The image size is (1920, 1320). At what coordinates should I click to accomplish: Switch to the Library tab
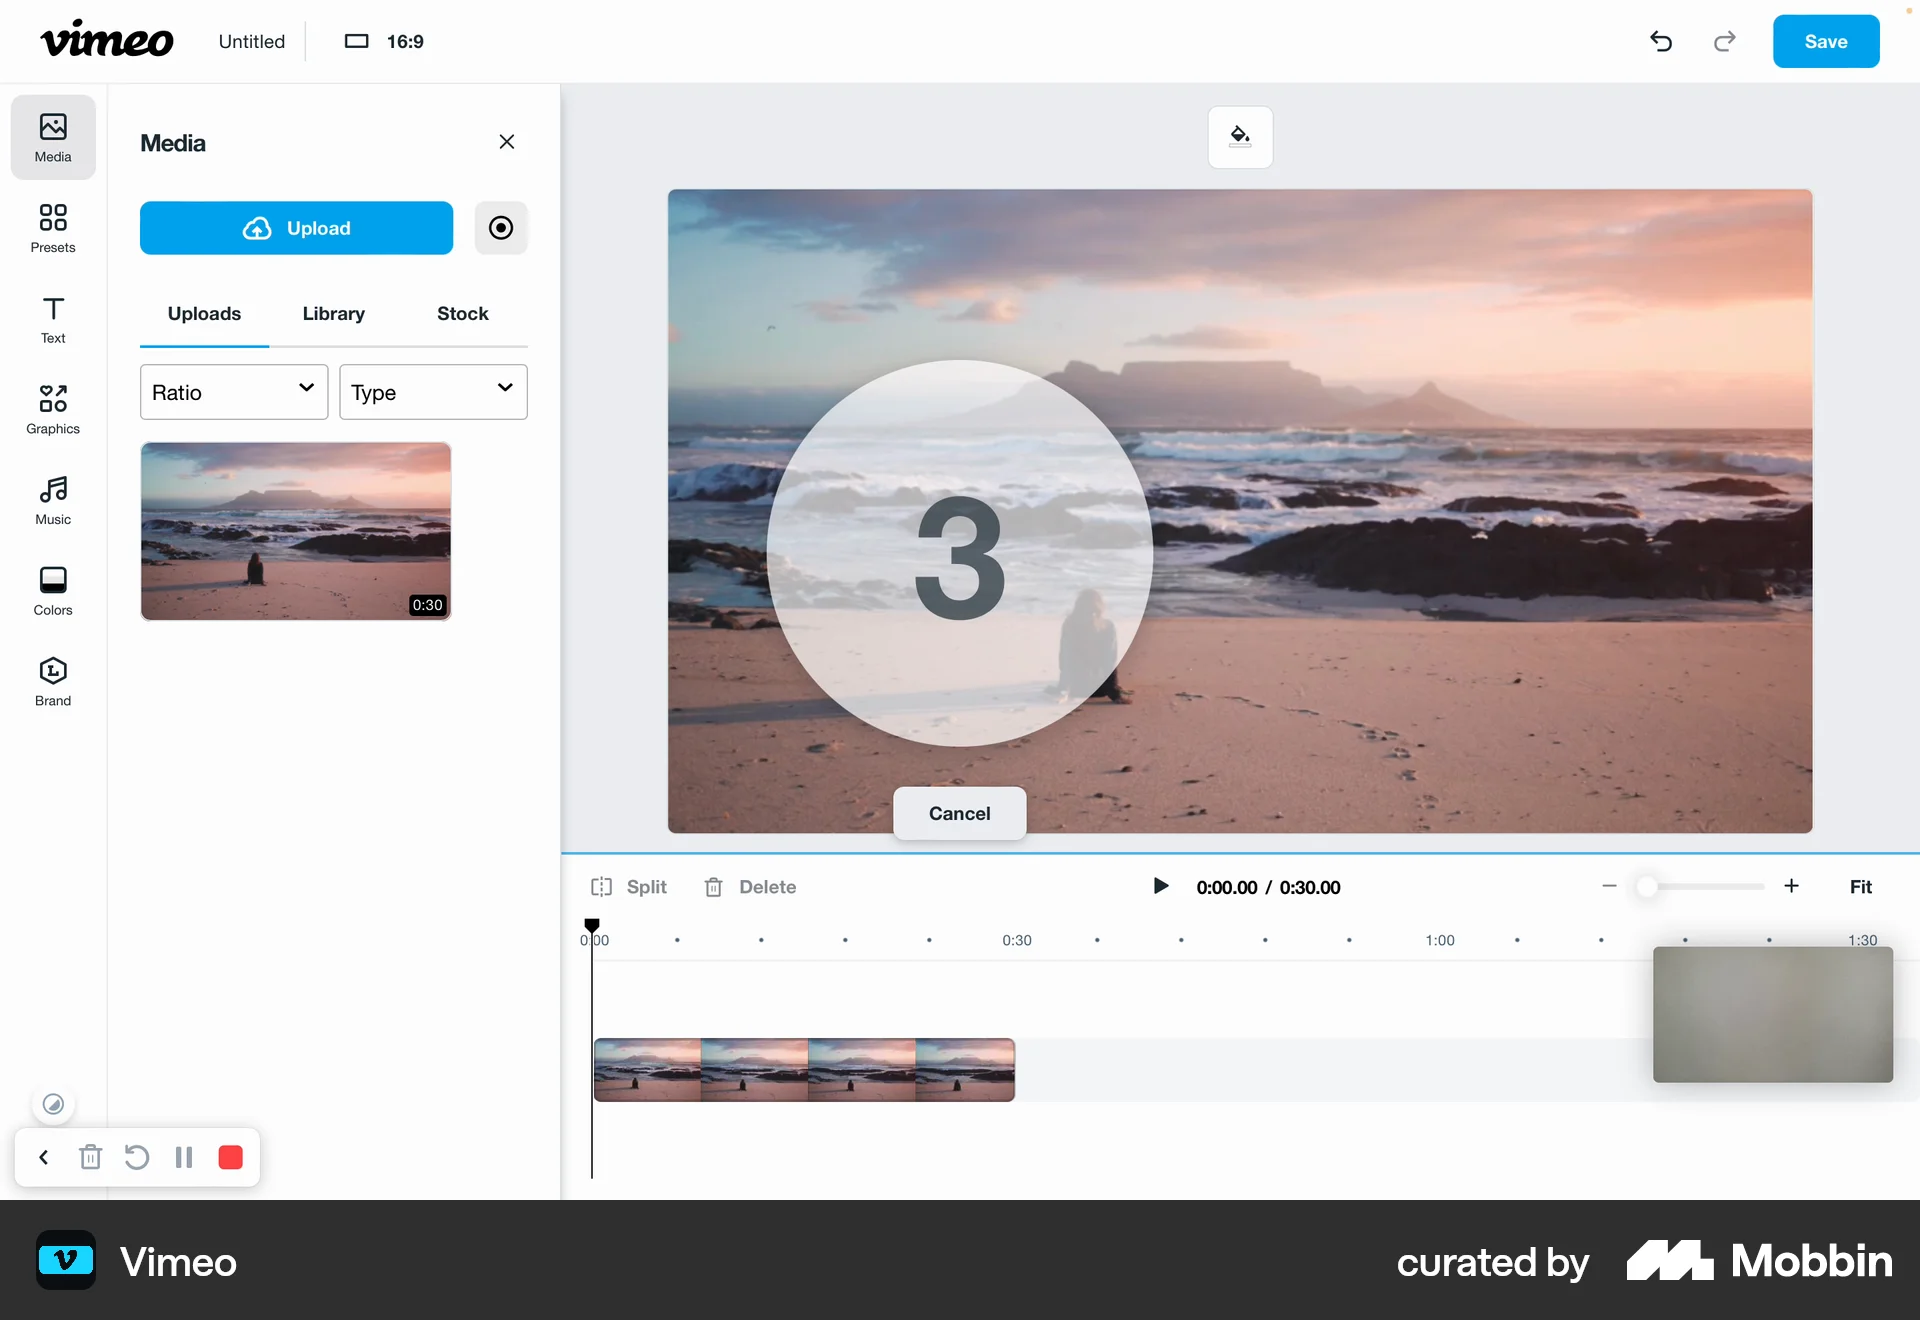tap(333, 314)
